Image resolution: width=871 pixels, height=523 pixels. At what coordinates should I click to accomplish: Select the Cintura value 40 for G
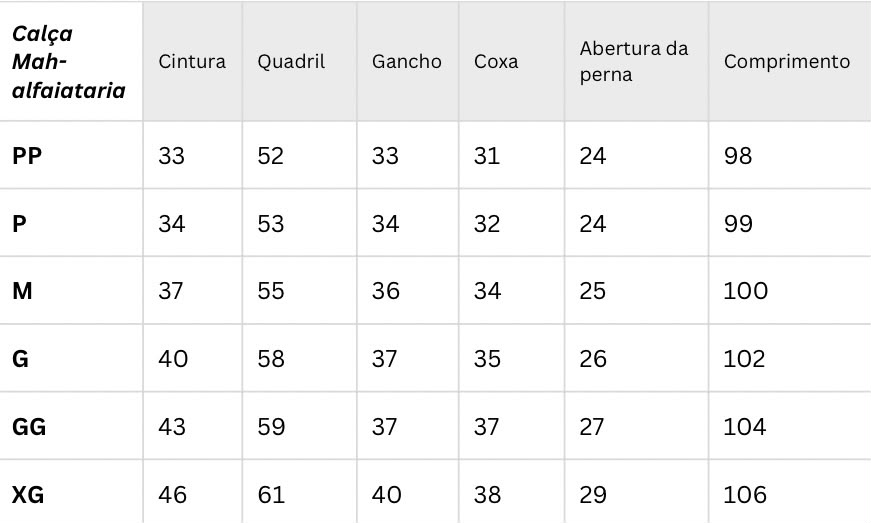[x=173, y=359]
